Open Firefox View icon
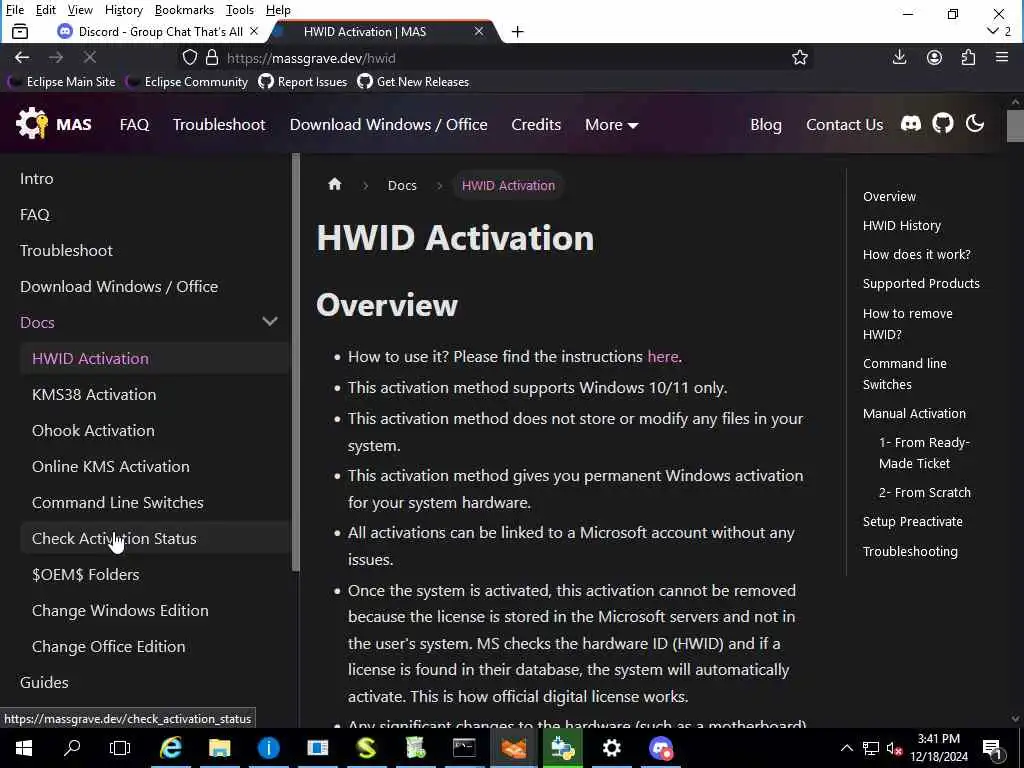This screenshot has width=1024, height=768. (20, 31)
